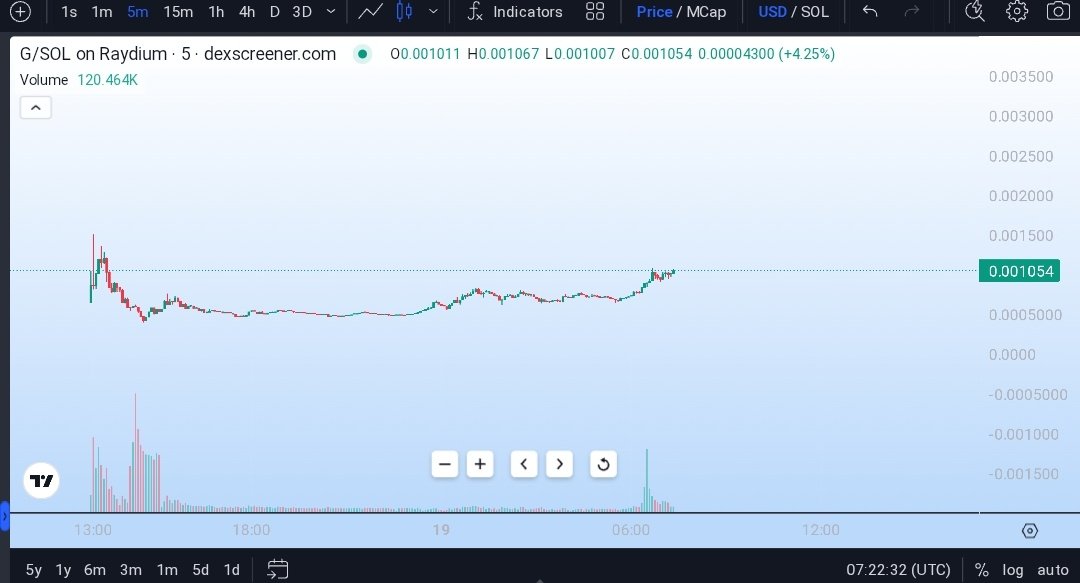
Task: Switch chart to Price mode
Action: (654, 12)
